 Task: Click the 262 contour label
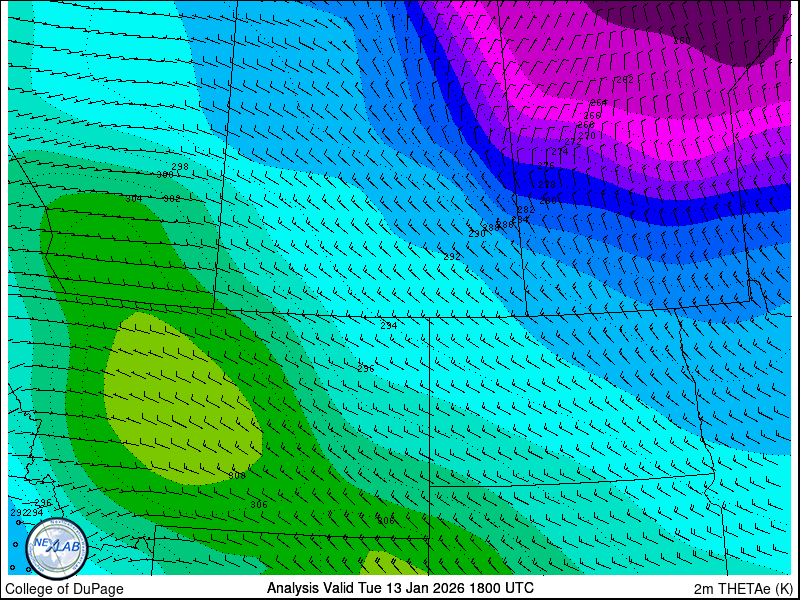625,79
